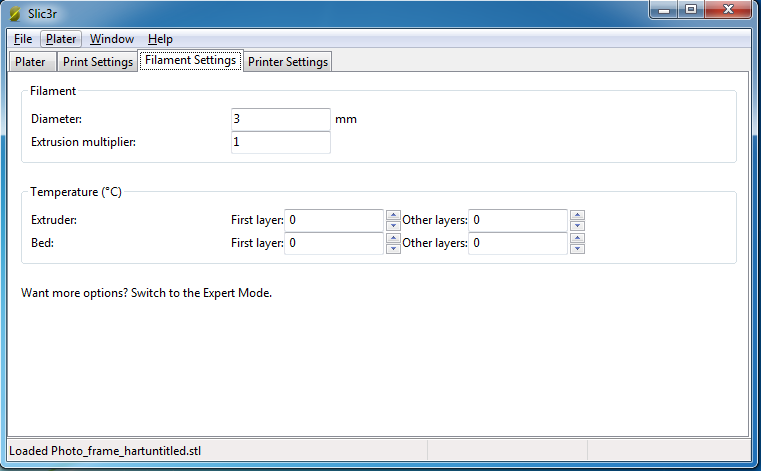
Task: Click the Extruder Other layers temperature field
Action: tap(518, 220)
